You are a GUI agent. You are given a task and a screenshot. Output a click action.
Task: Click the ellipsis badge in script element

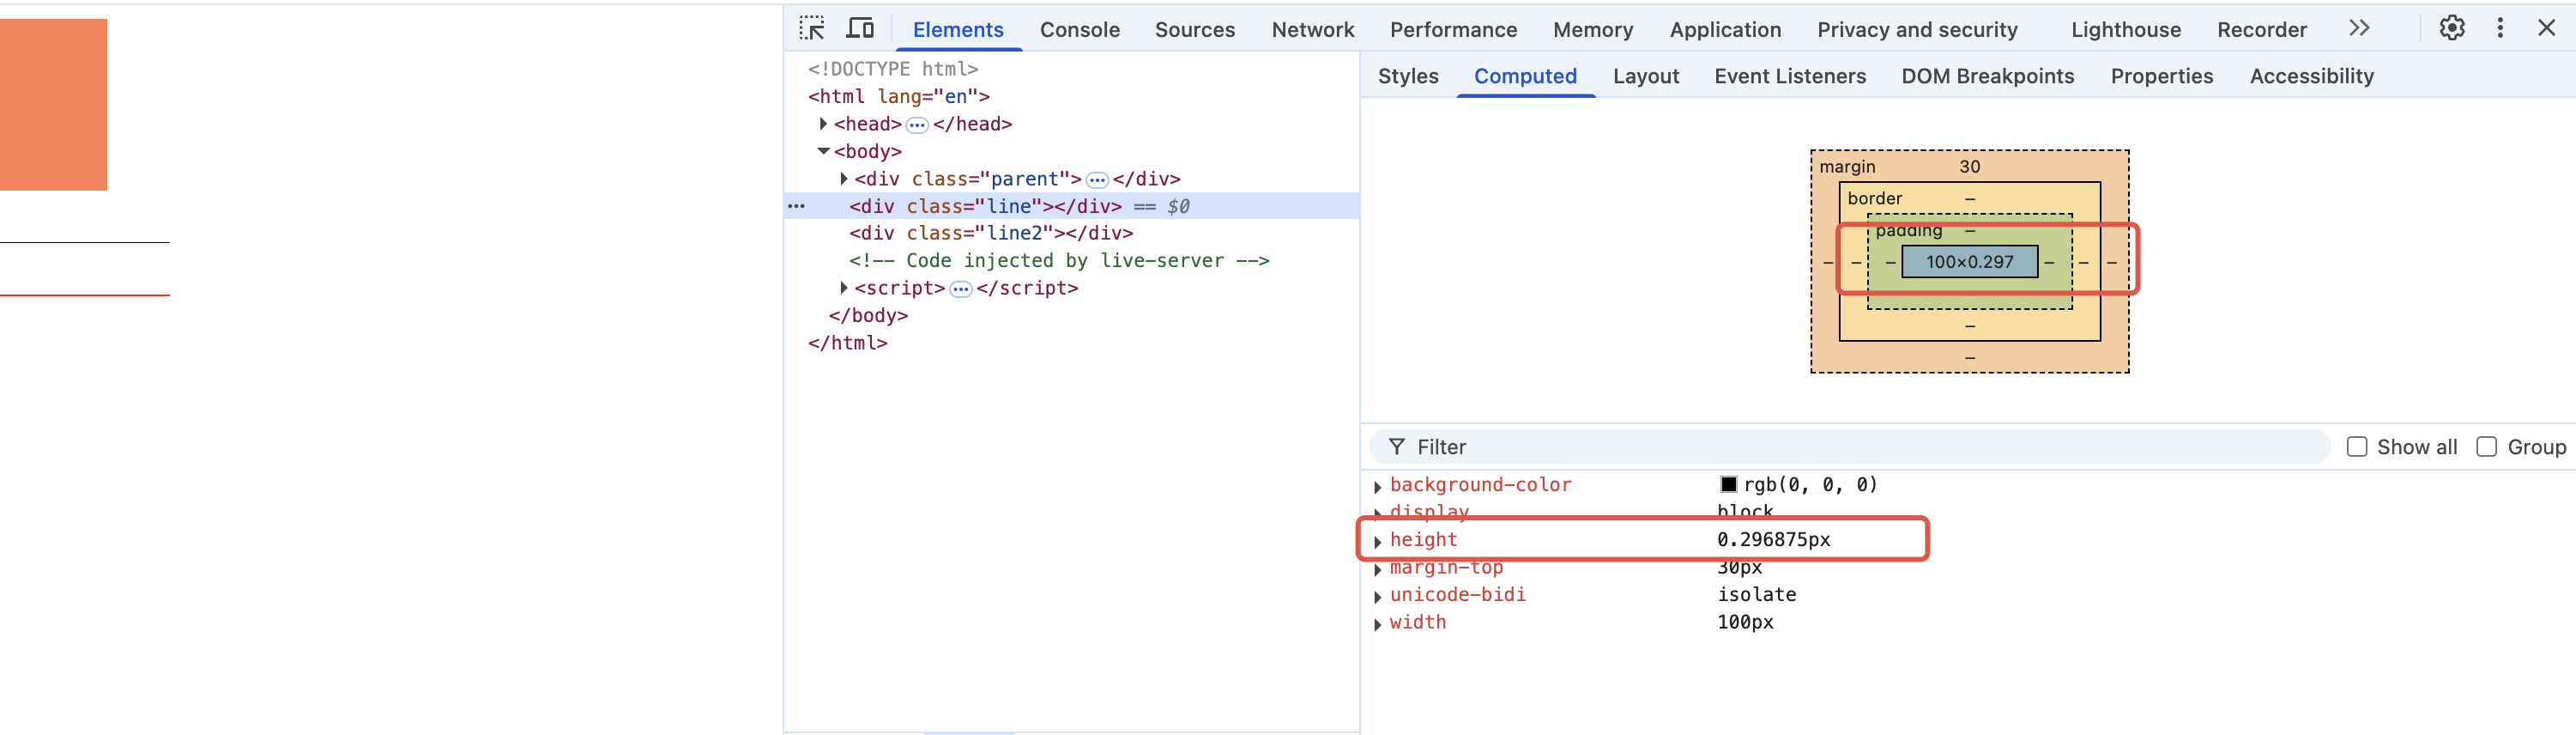(960, 289)
